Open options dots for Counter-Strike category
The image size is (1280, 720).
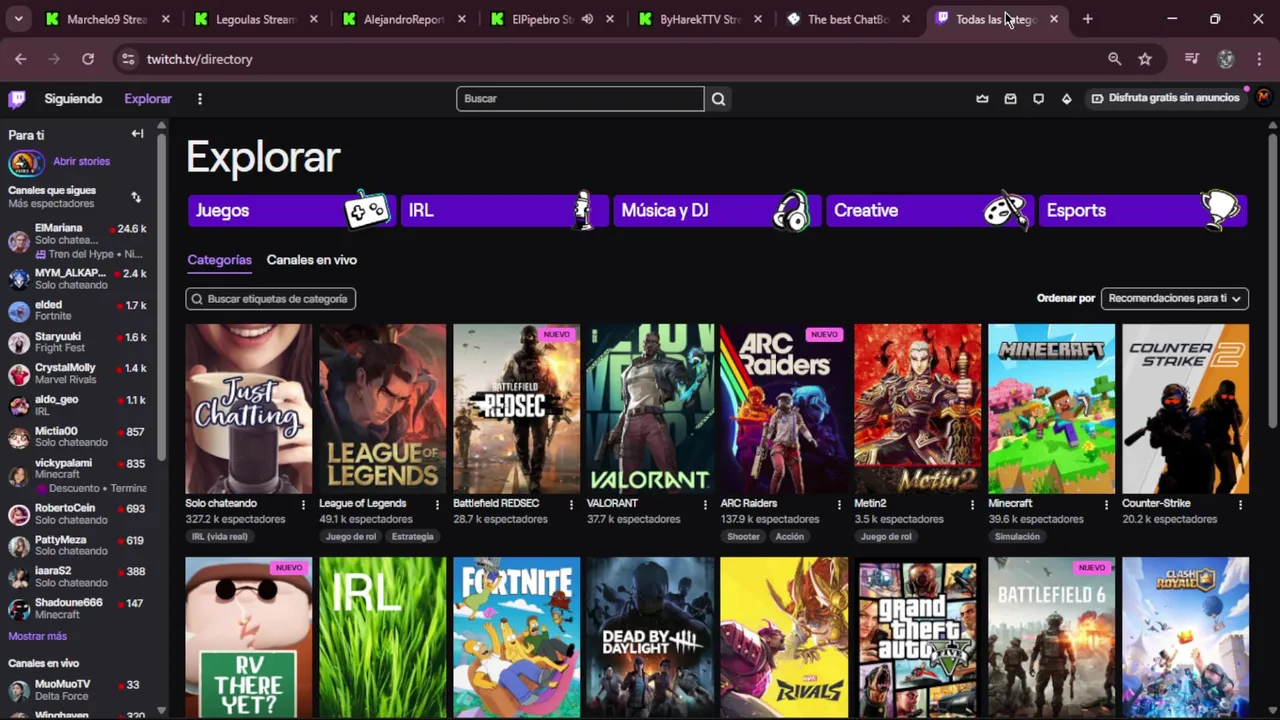pyautogui.click(x=1240, y=505)
